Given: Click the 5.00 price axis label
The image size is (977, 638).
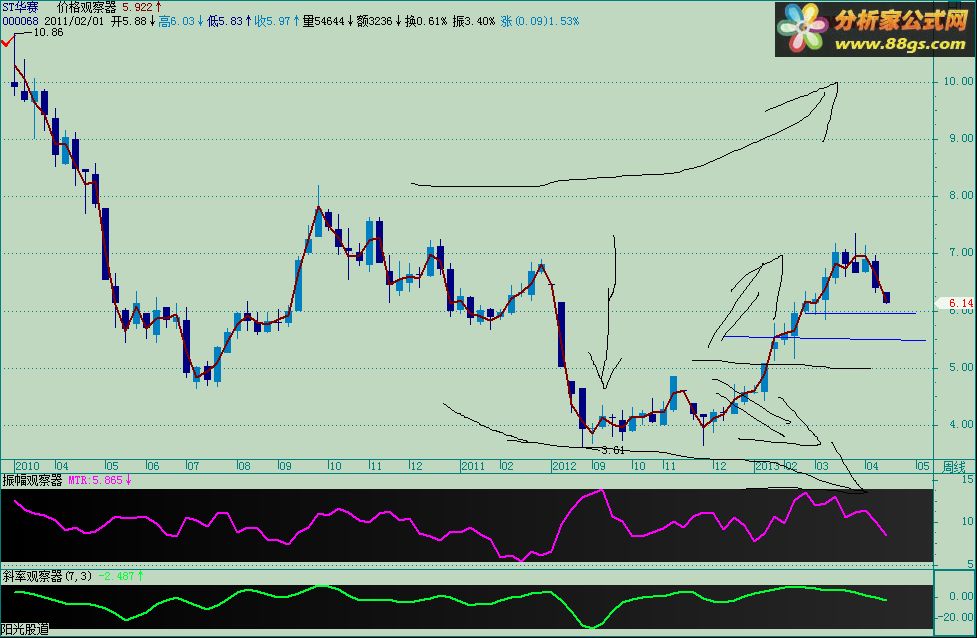Looking at the screenshot, I should [x=961, y=368].
